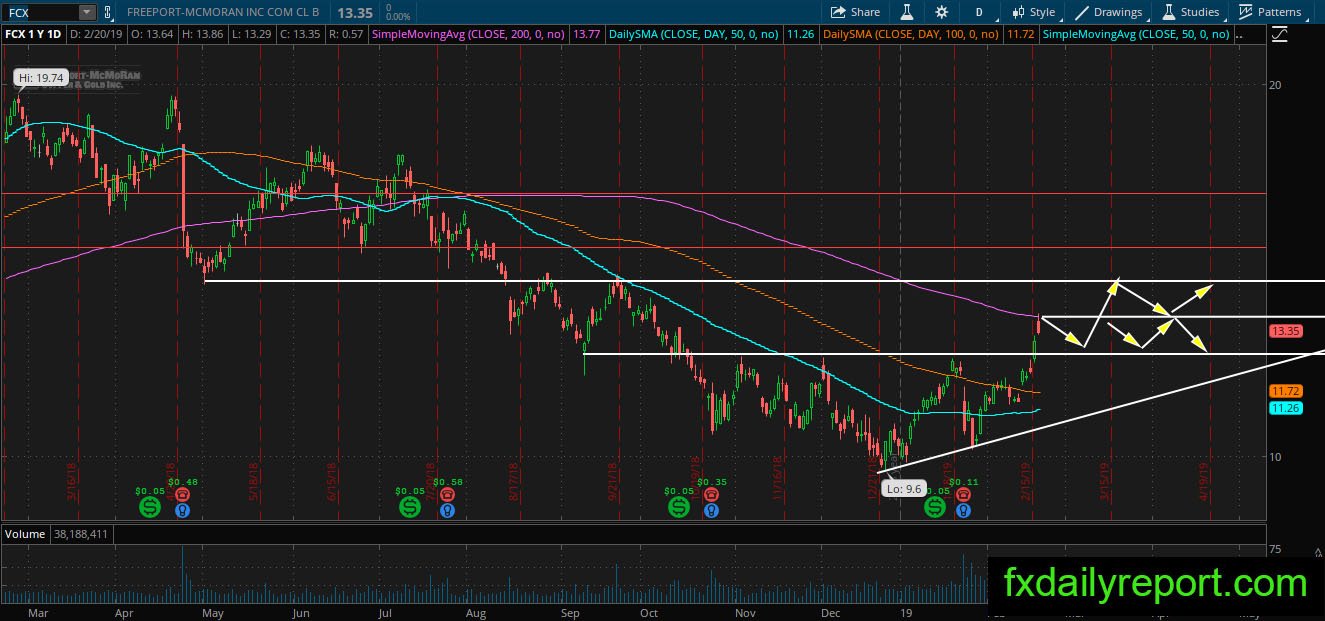
Task: Click the 10 price axis label
Action: [x=1274, y=457]
